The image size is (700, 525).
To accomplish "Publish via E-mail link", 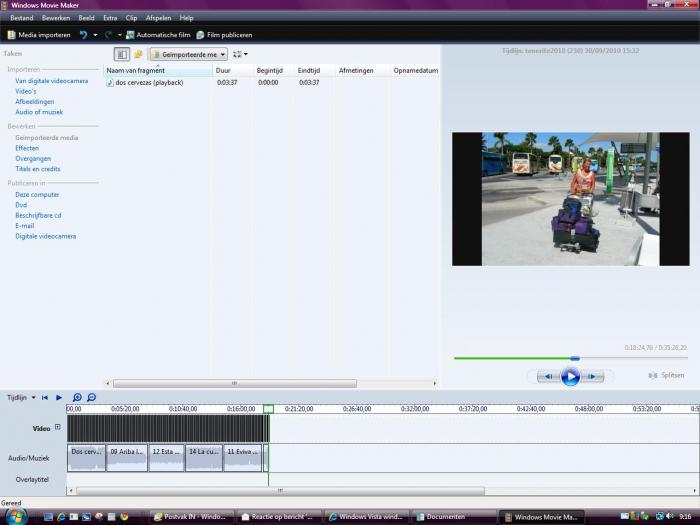I will [25, 226].
